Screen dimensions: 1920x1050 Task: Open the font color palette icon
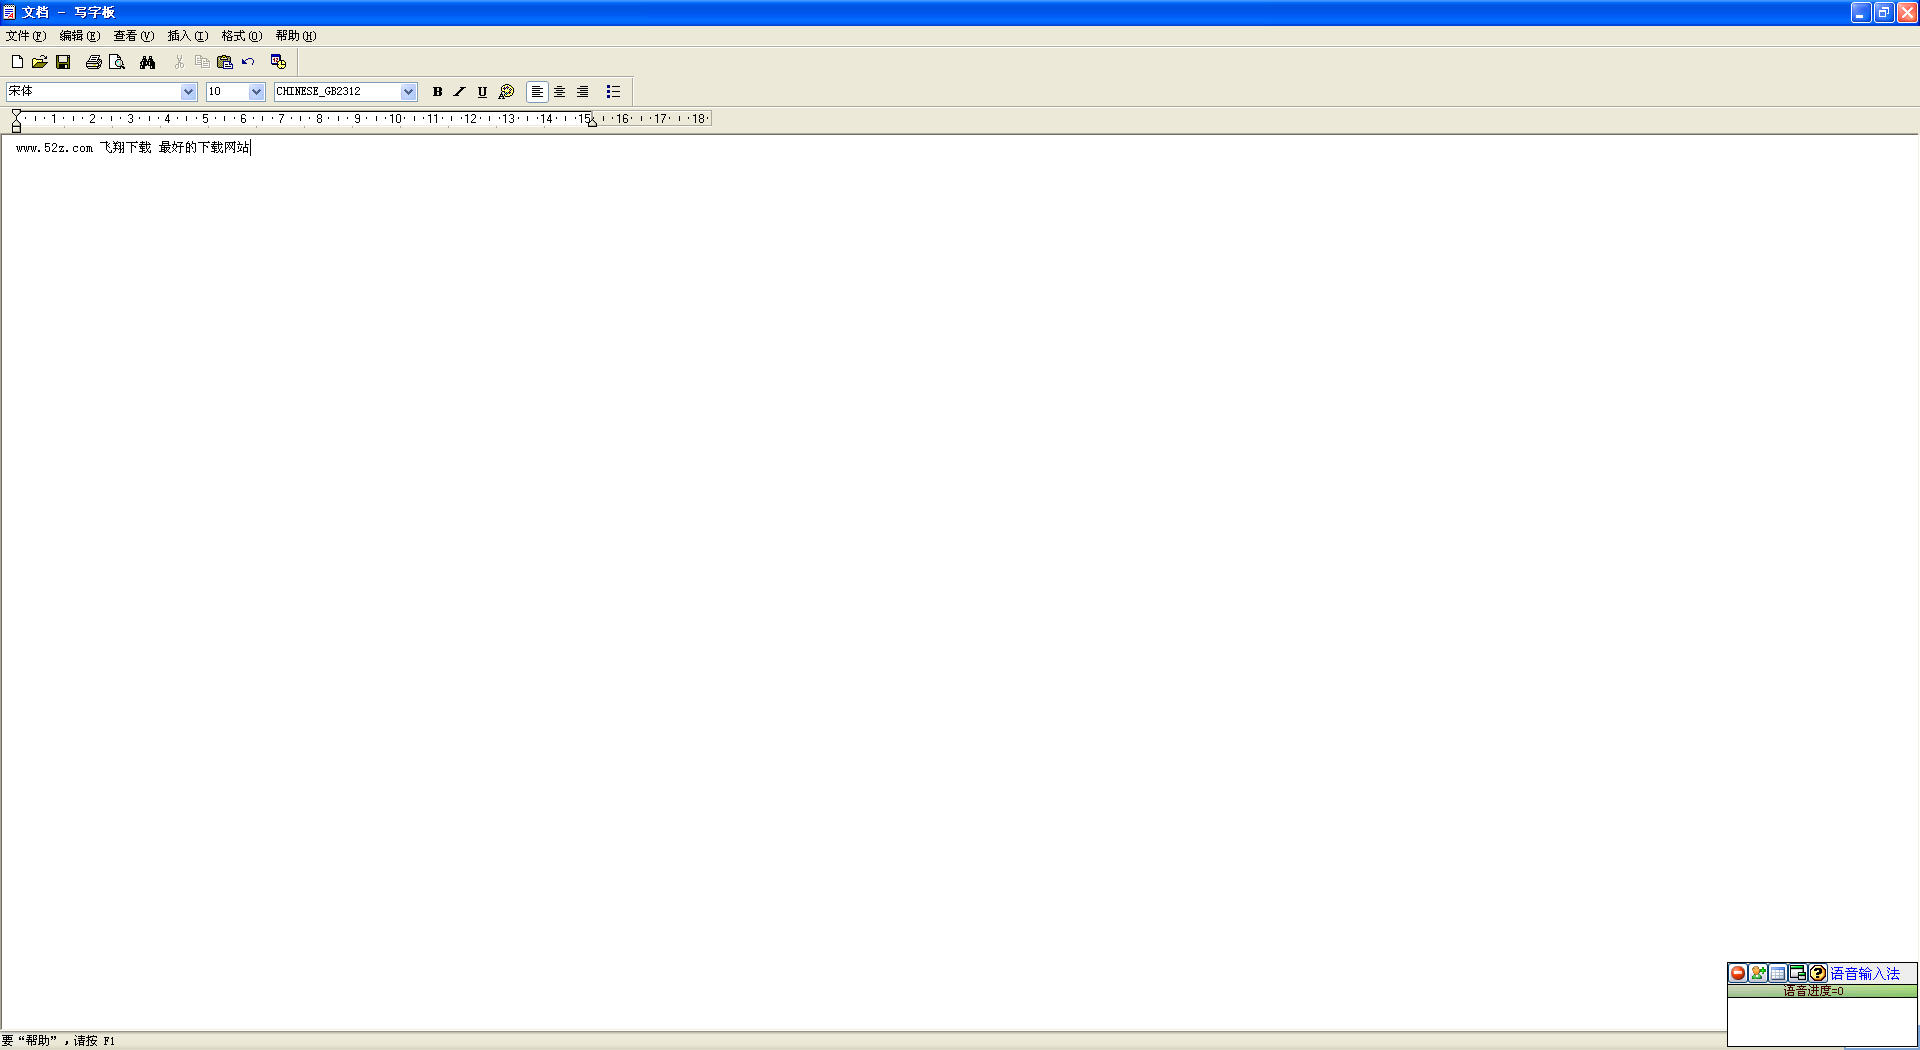pos(506,91)
